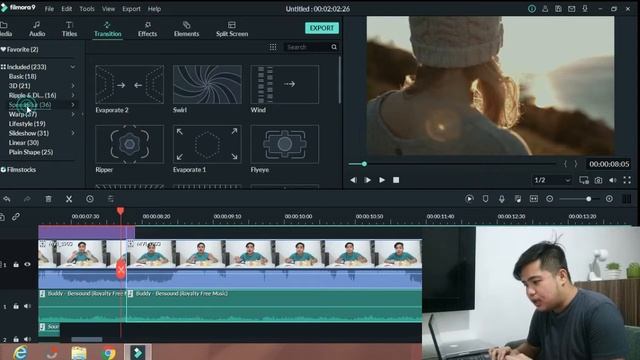The height and width of the screenshot is (360, 640).
Task: Select the Basic (18) category
Action: tap(22, 76)
